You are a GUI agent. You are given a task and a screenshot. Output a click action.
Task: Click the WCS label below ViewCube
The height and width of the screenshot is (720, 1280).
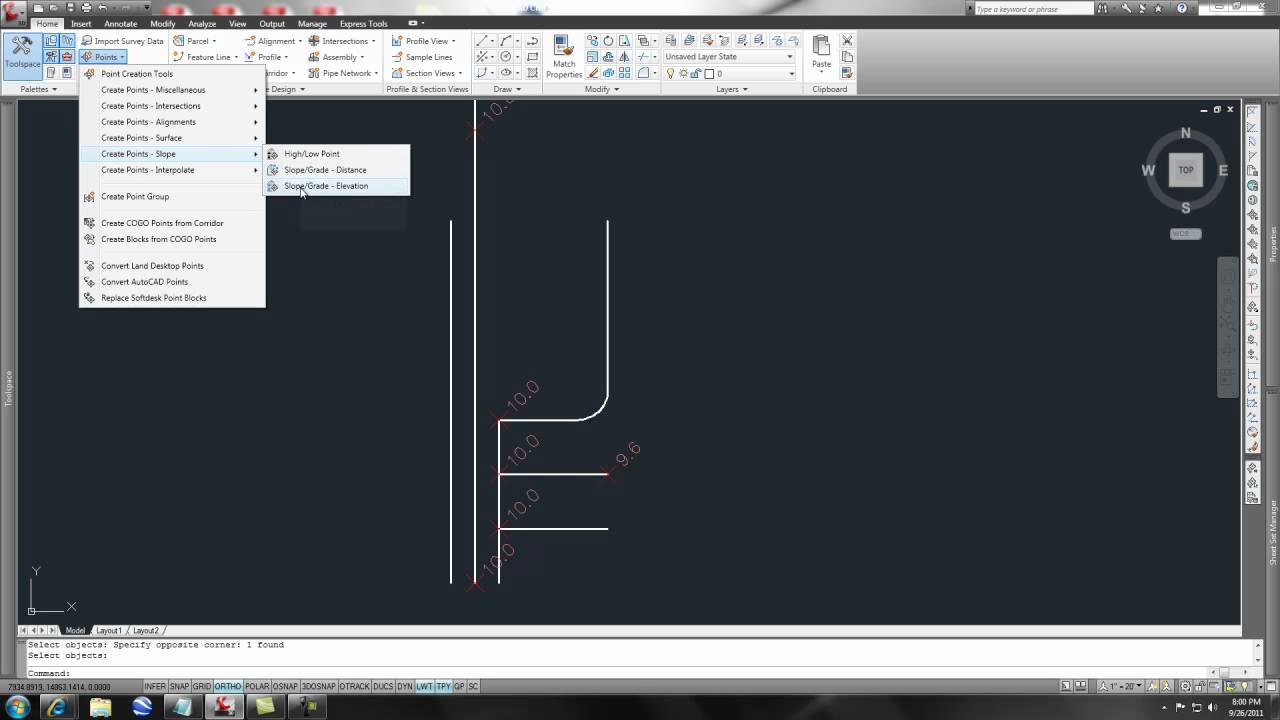coord(1185,234)
